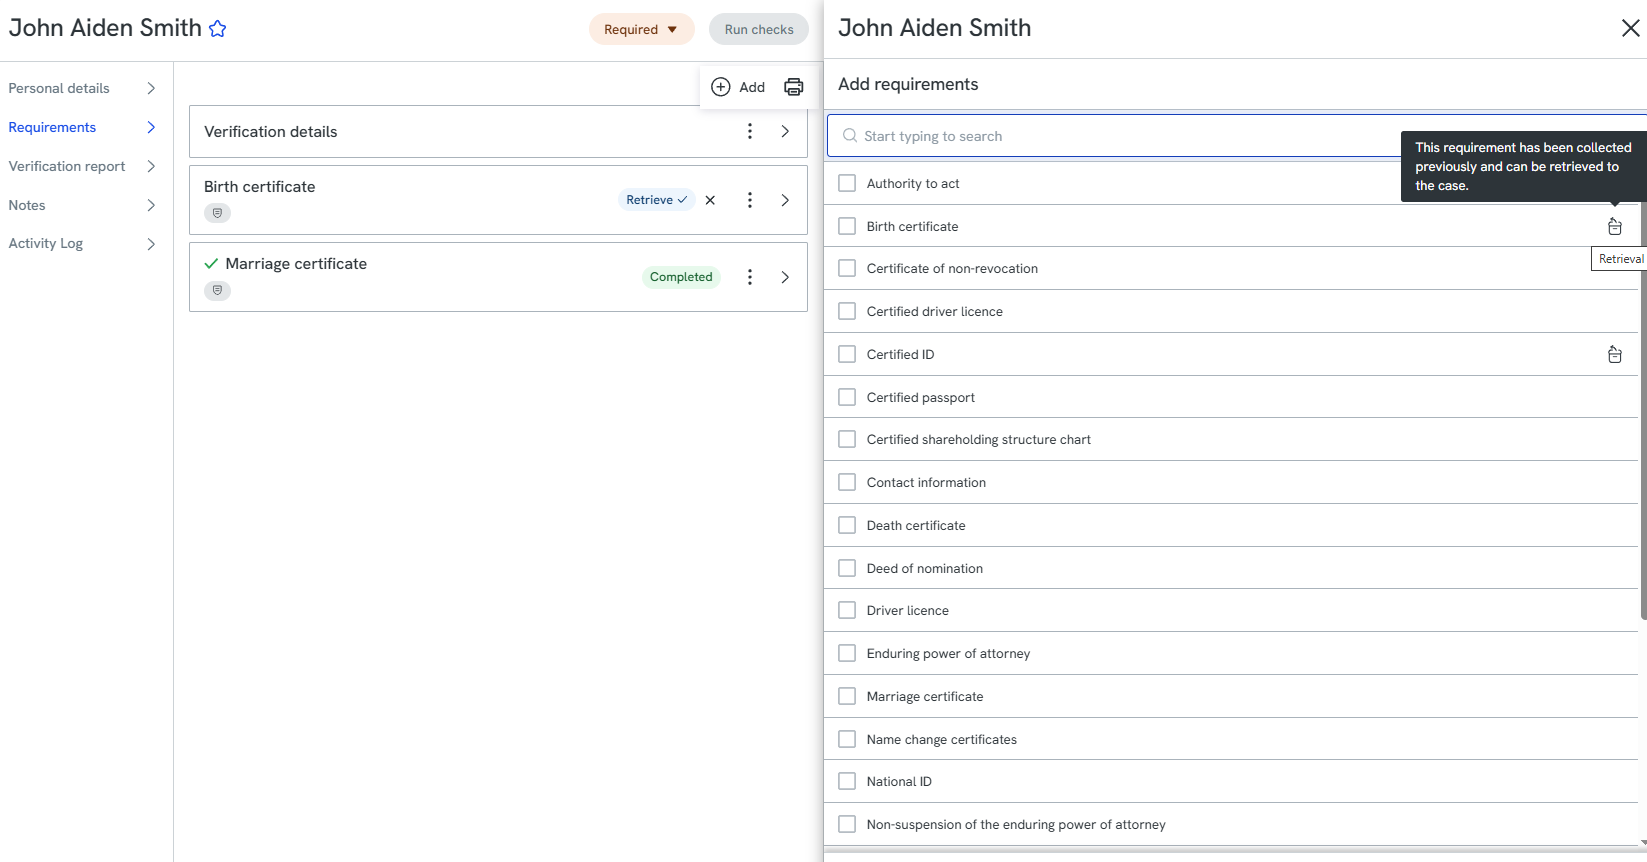Open the Personal details section

(82, 88)
